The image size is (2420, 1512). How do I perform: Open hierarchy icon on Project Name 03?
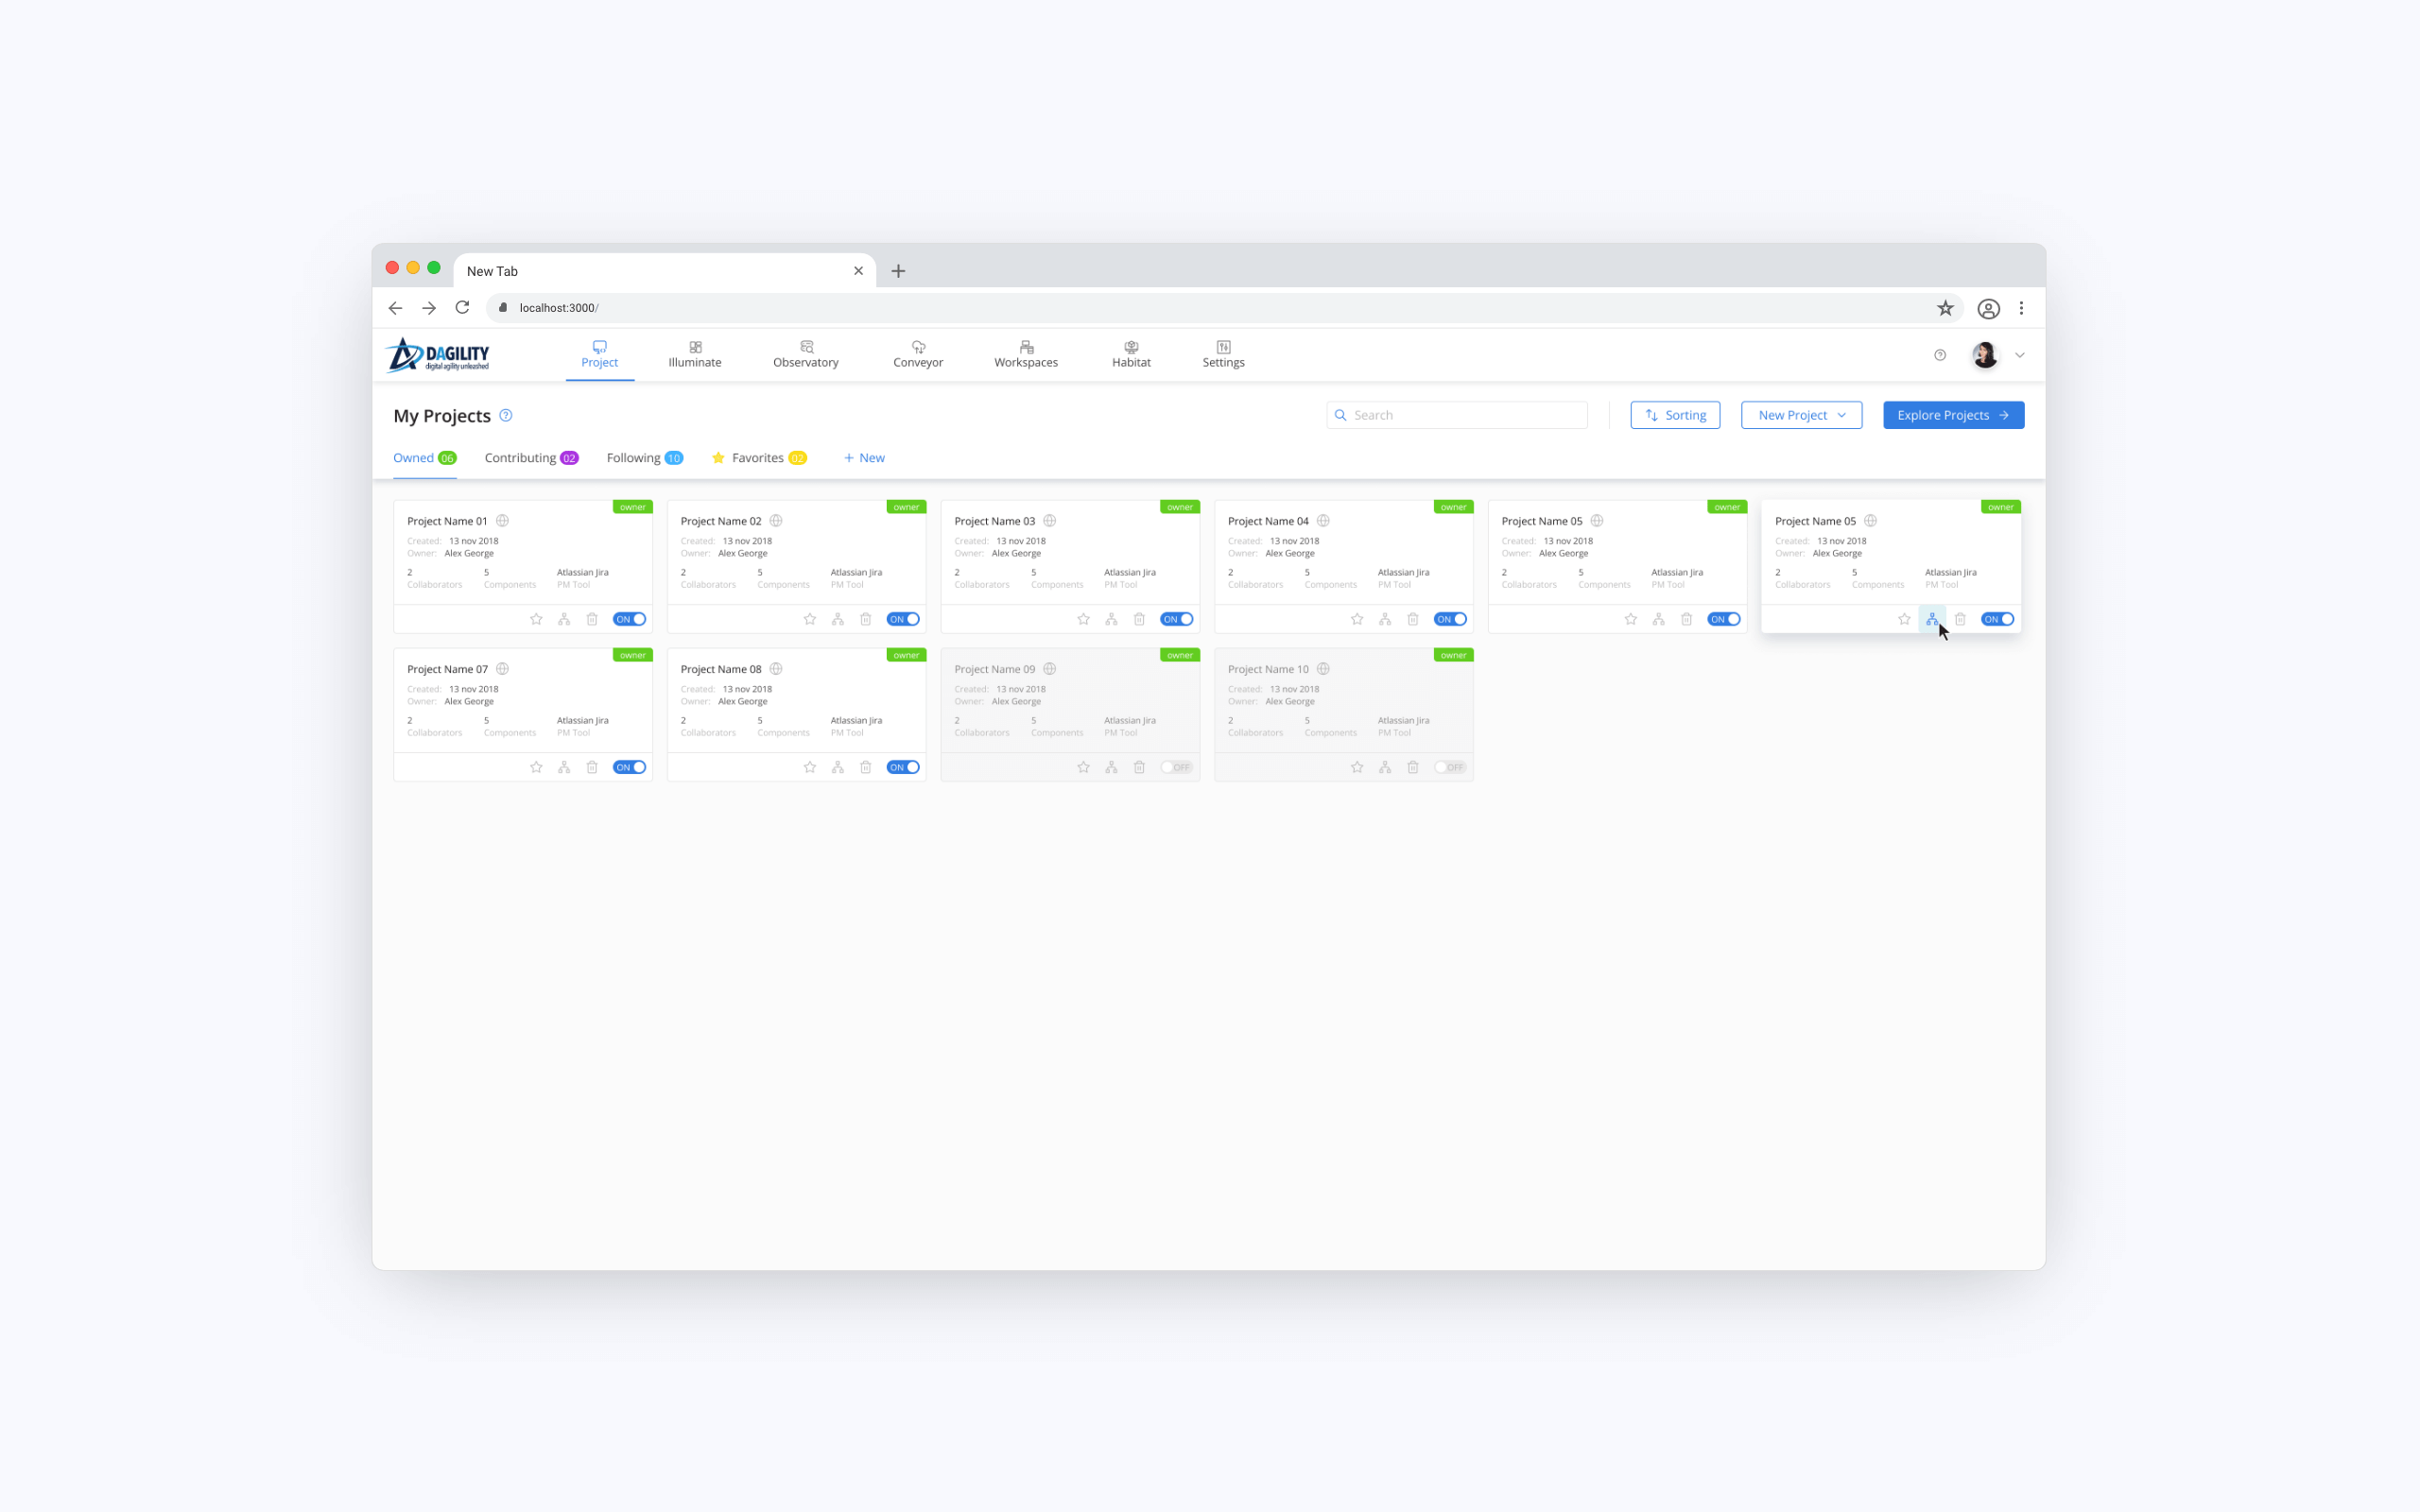click(x=1111, y=619)
